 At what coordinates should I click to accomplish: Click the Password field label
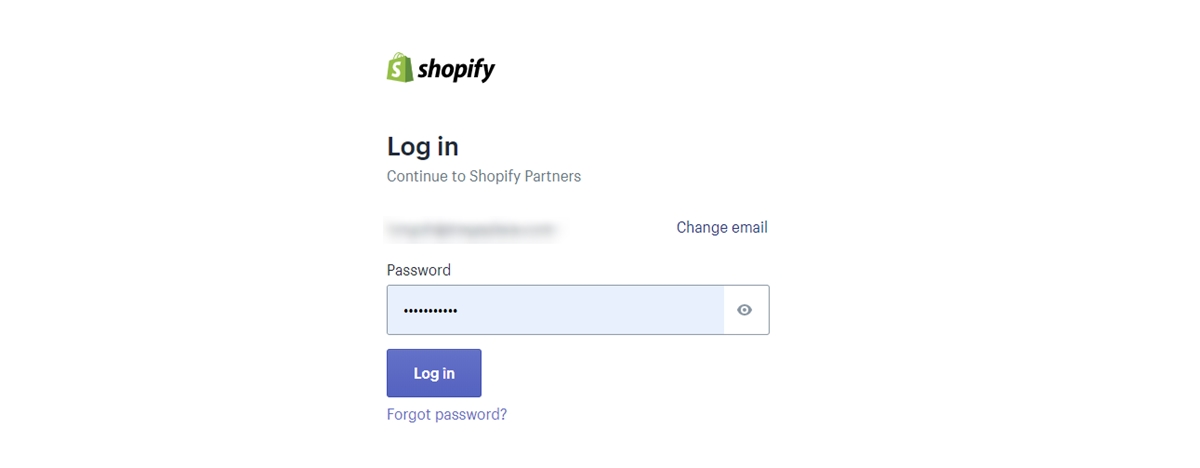(419, 270)
